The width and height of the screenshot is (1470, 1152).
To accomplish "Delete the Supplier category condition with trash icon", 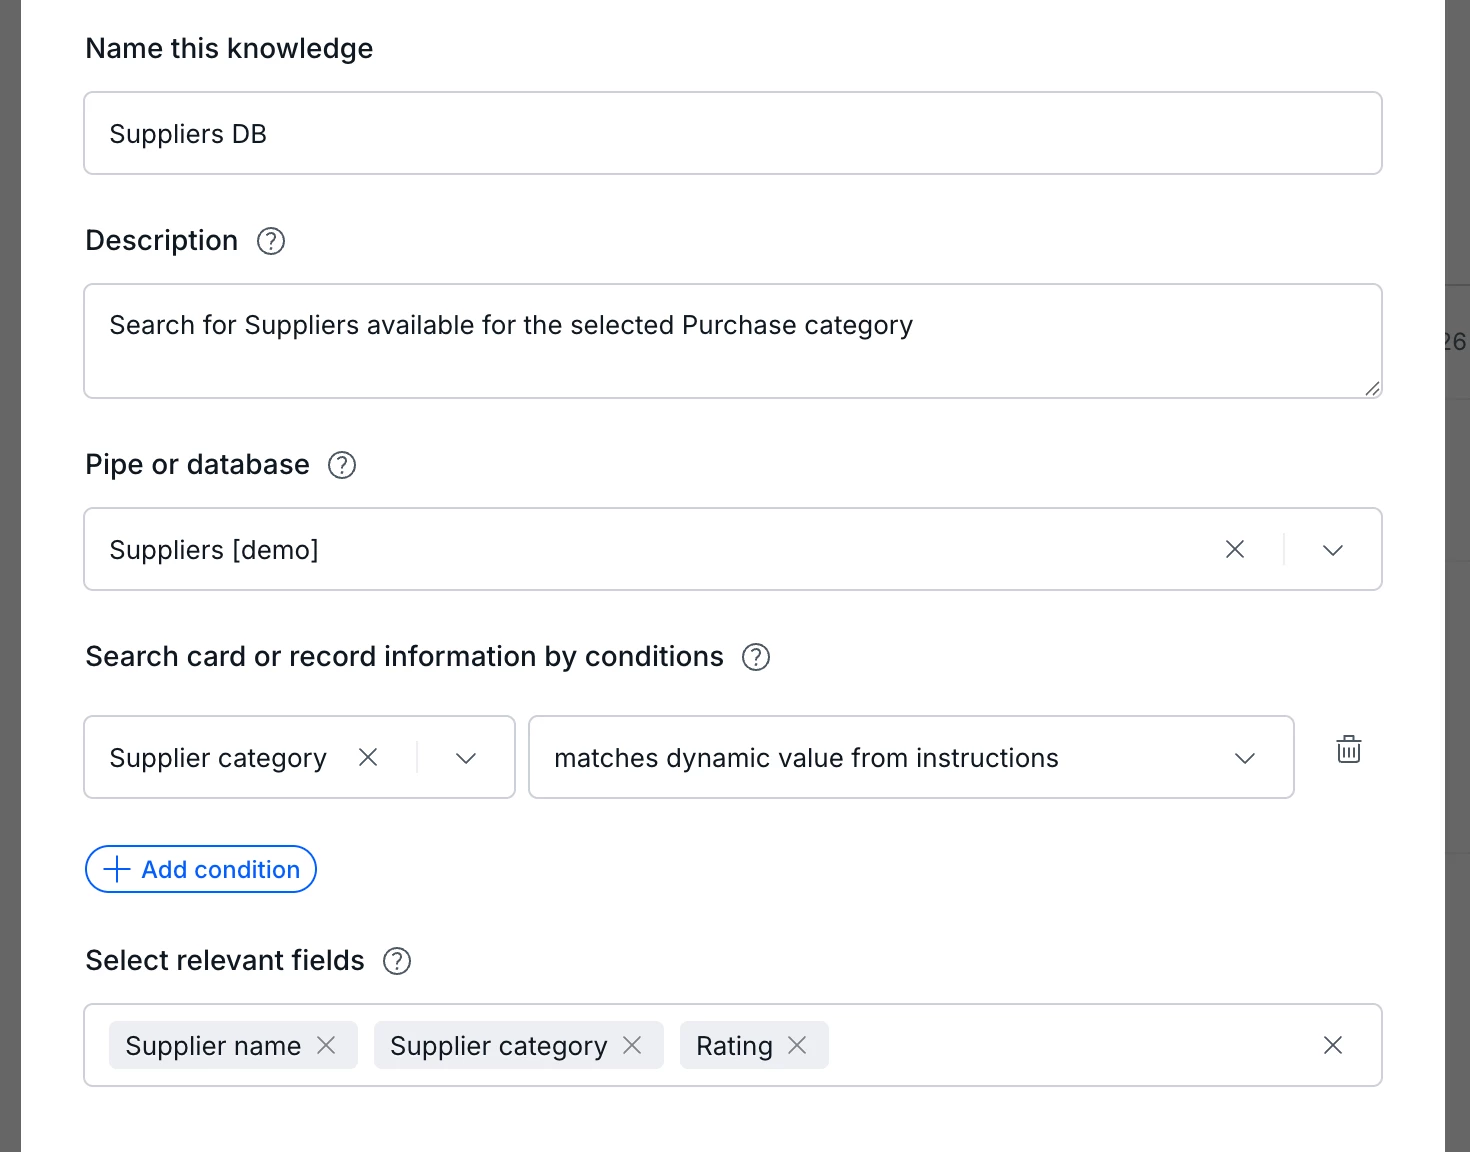I will 1349,750.
